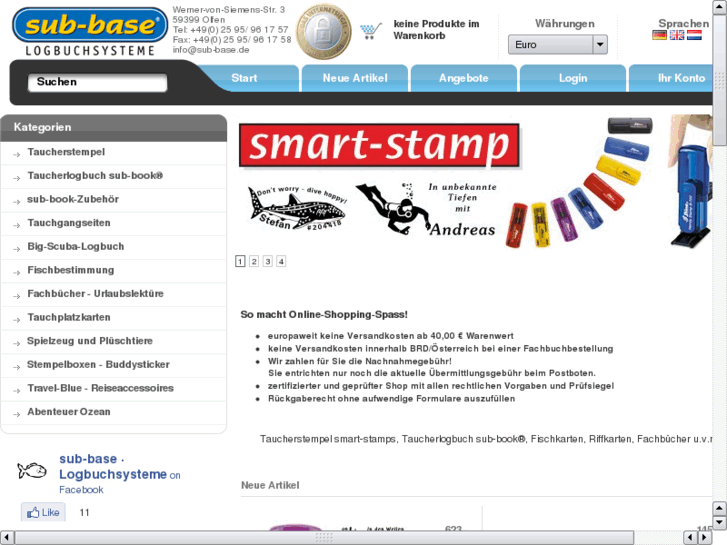The height and width of the screenshot is (545, 727).
Task: Open the Angebote tab
Action: (464, 78)
